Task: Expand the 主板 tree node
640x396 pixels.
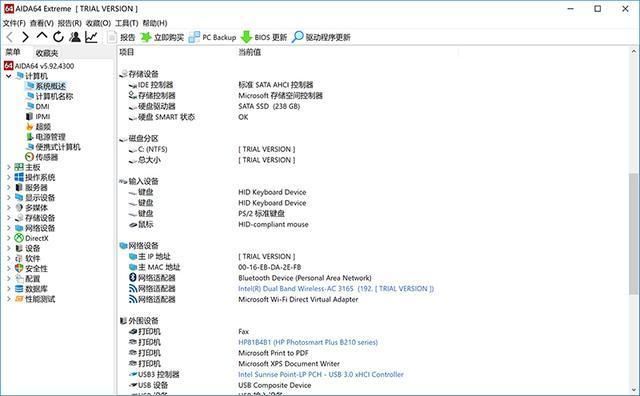Action: 9,167
